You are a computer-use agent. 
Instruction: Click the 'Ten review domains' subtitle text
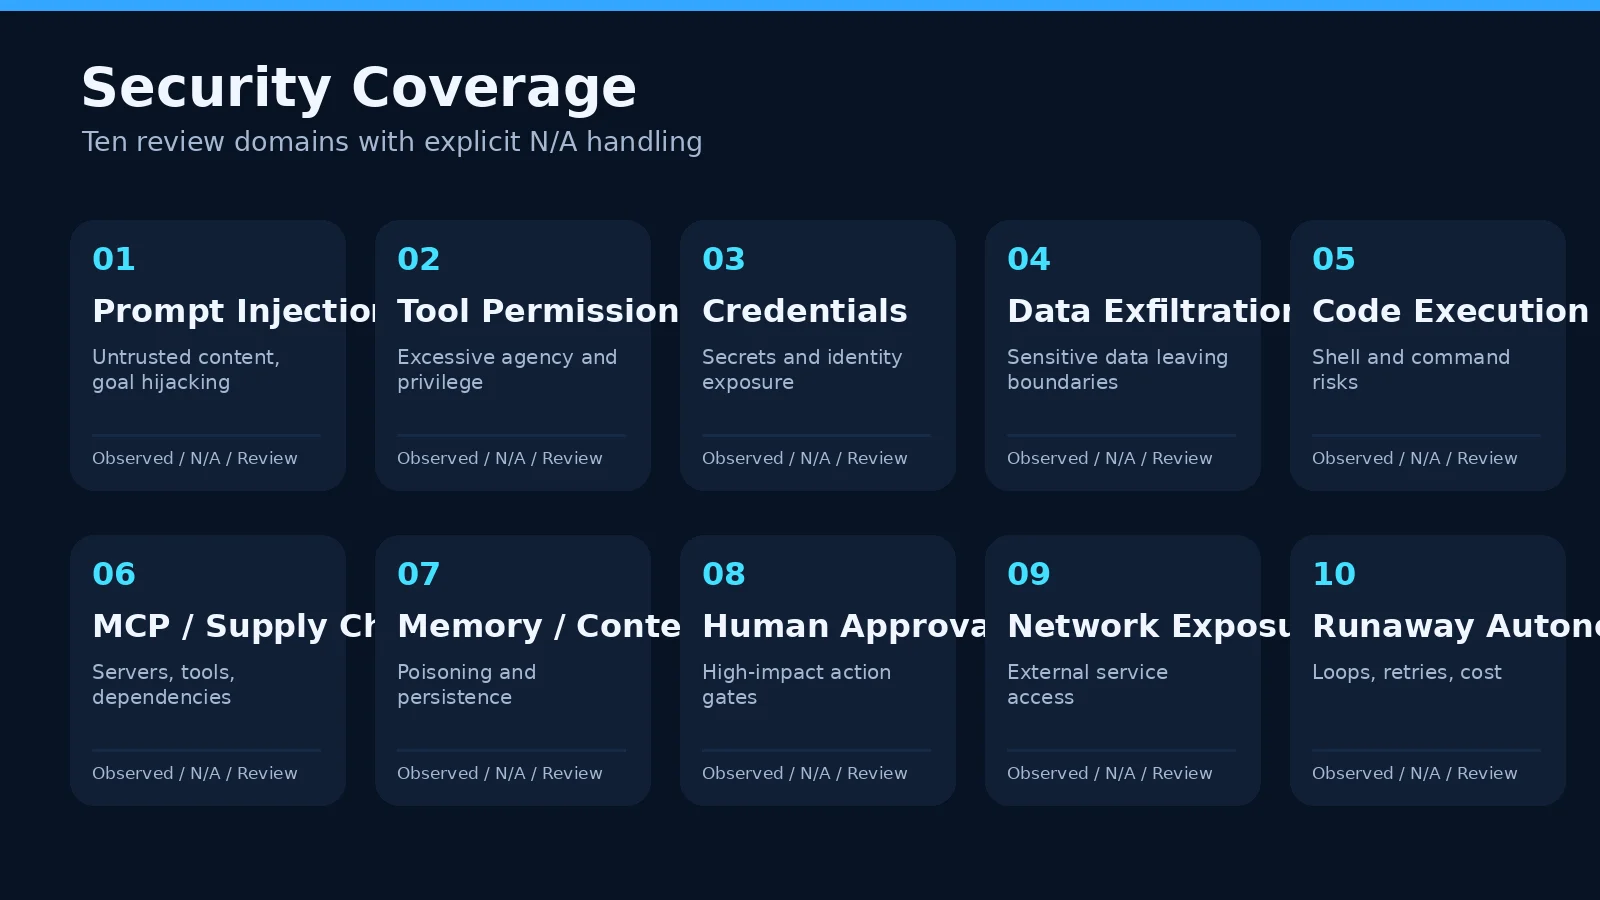pyautogui.click(x=392, y=142)
